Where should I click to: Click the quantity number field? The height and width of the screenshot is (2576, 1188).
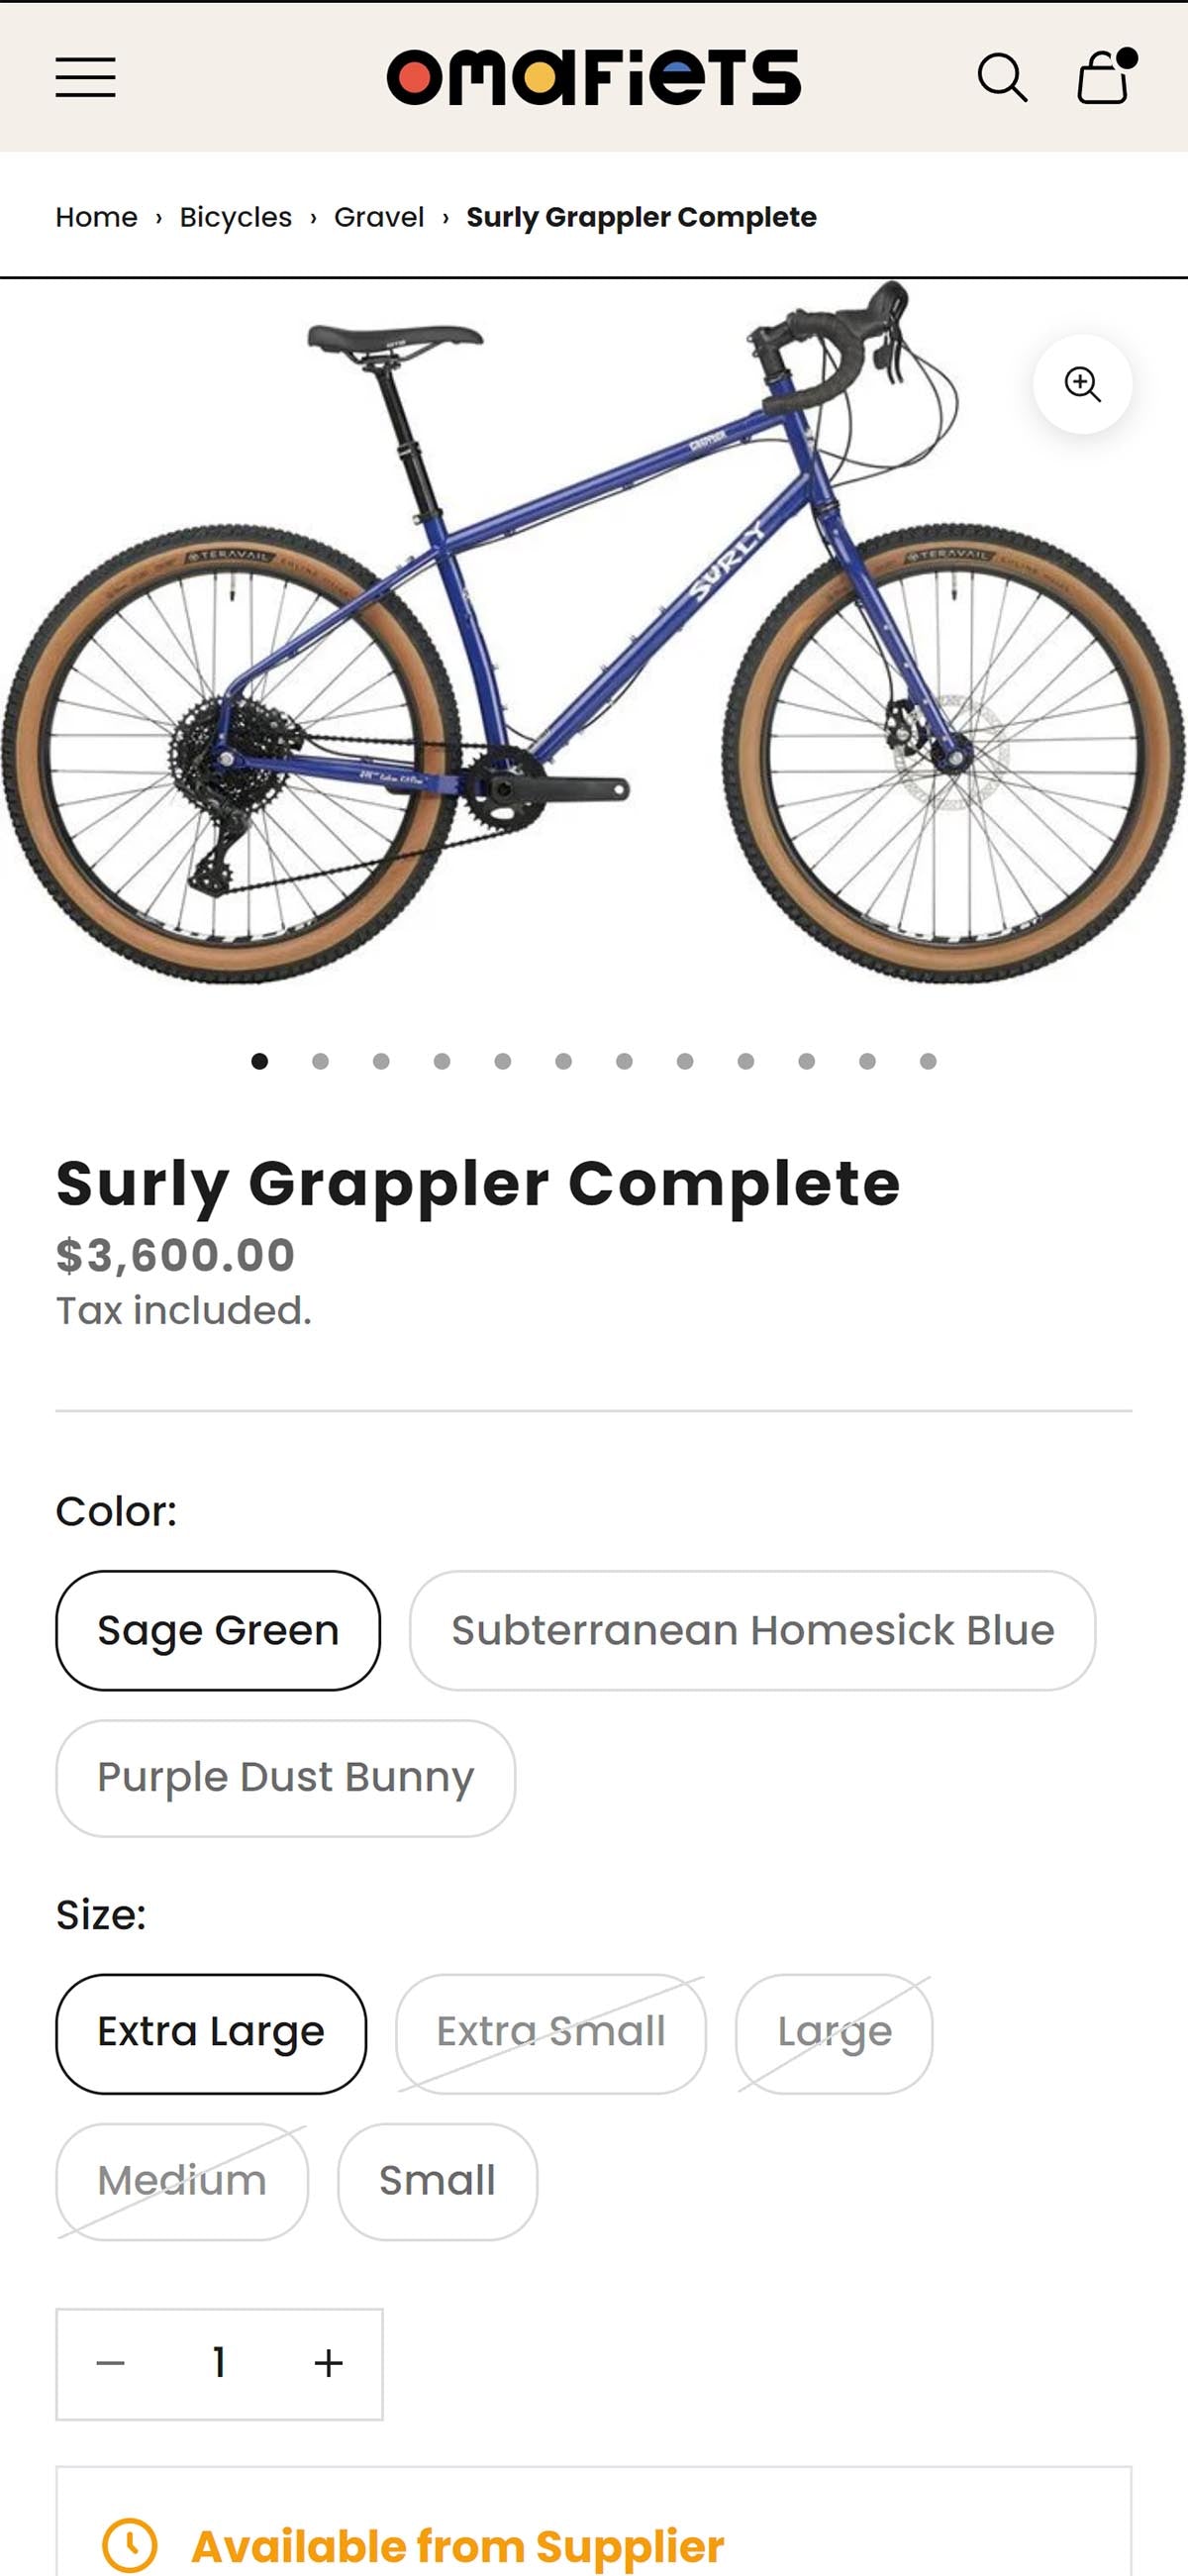tap(219, 2364)
